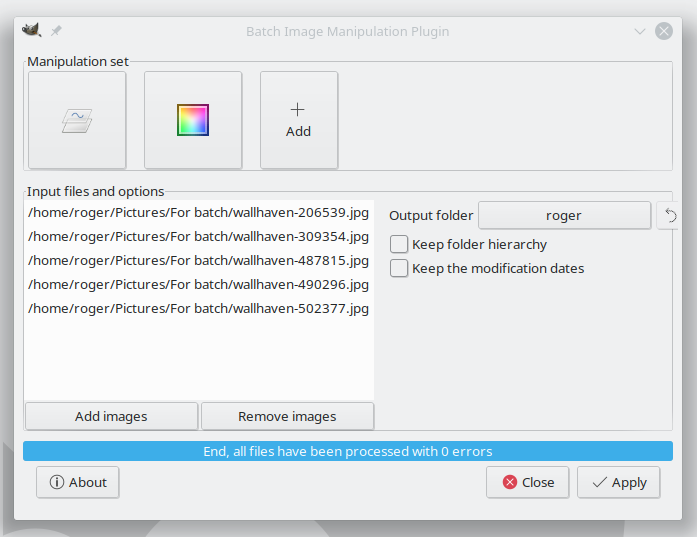
Task: Open the color correction manipulation step
Action: click(x=193, y=120)
